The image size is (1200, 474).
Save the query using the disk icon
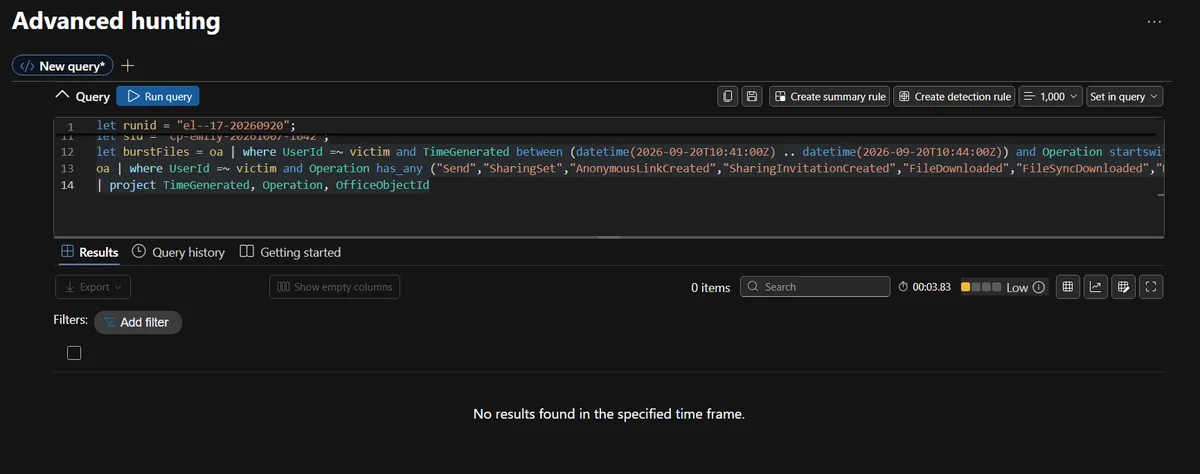coord(753,96)
